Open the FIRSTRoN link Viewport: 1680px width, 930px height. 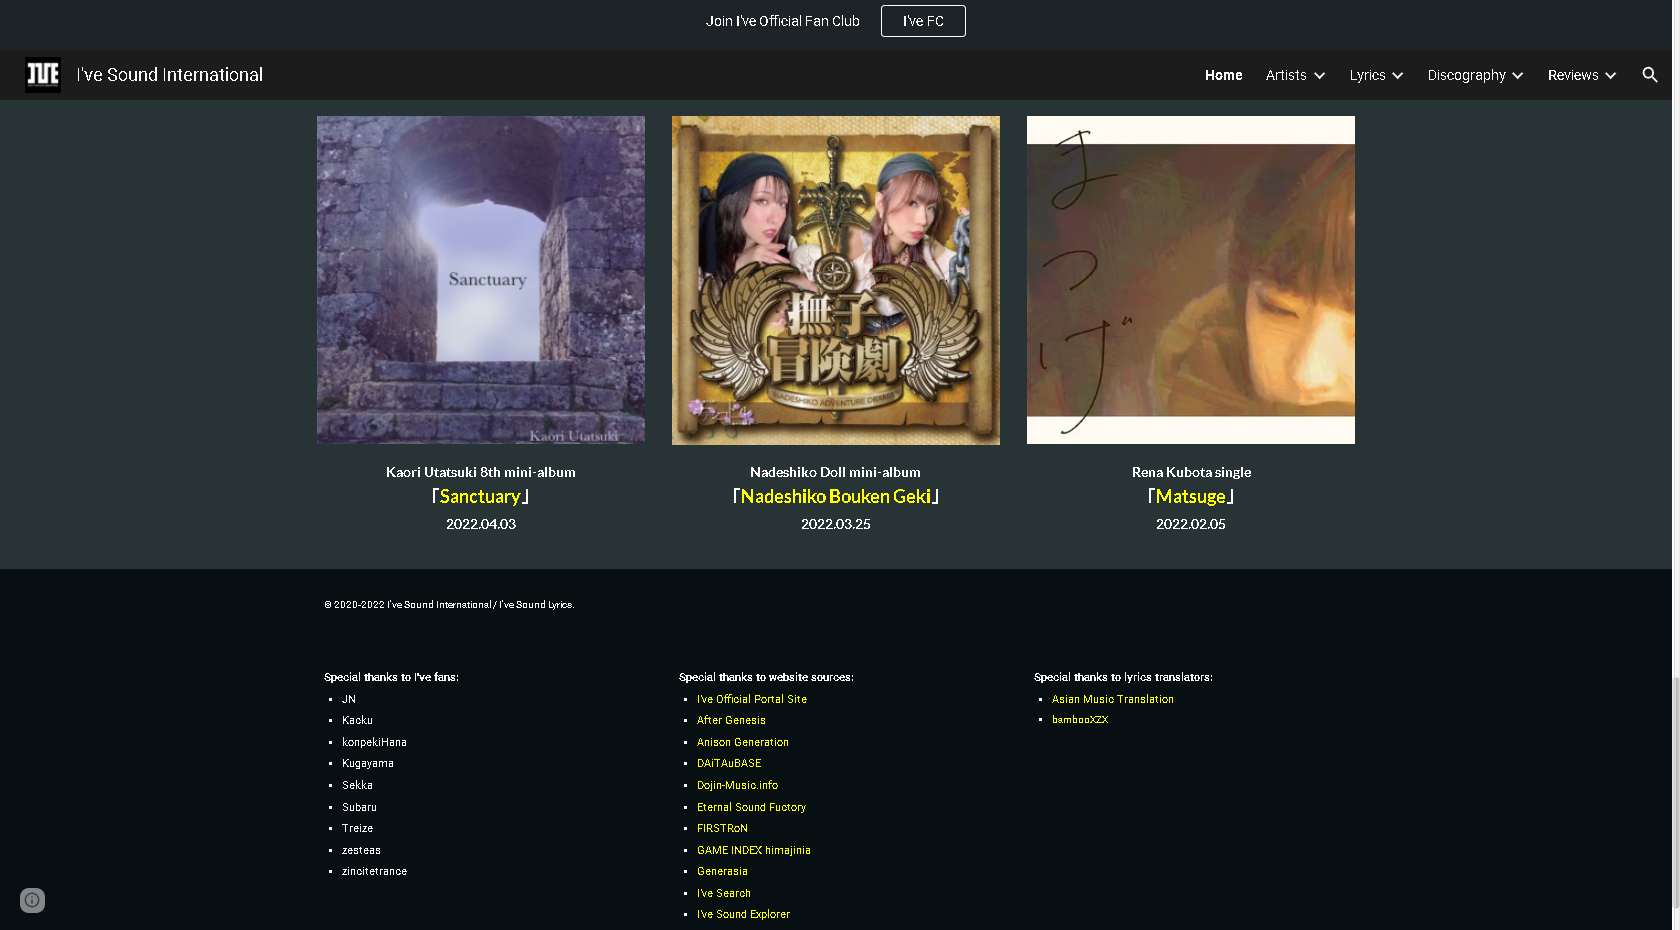click(722, 828)
